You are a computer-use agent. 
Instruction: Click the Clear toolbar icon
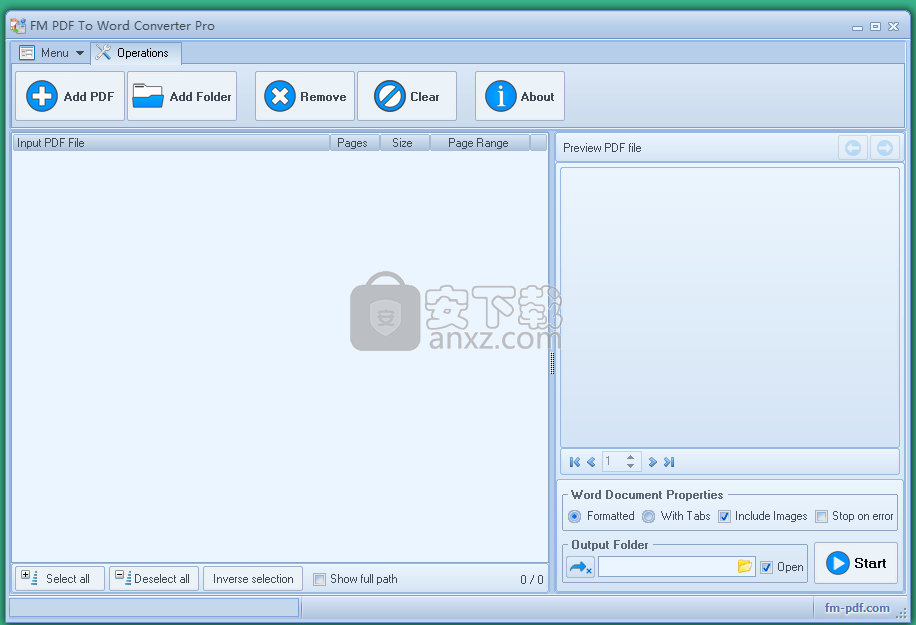pyautogui.click(x=390, y=96)
